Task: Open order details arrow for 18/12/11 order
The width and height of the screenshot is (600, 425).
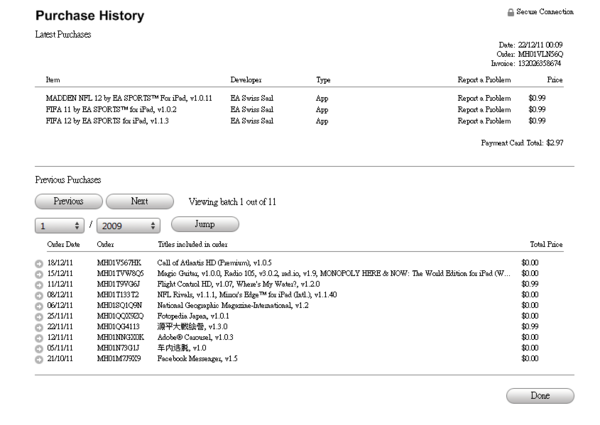Action: click(39, 264)
